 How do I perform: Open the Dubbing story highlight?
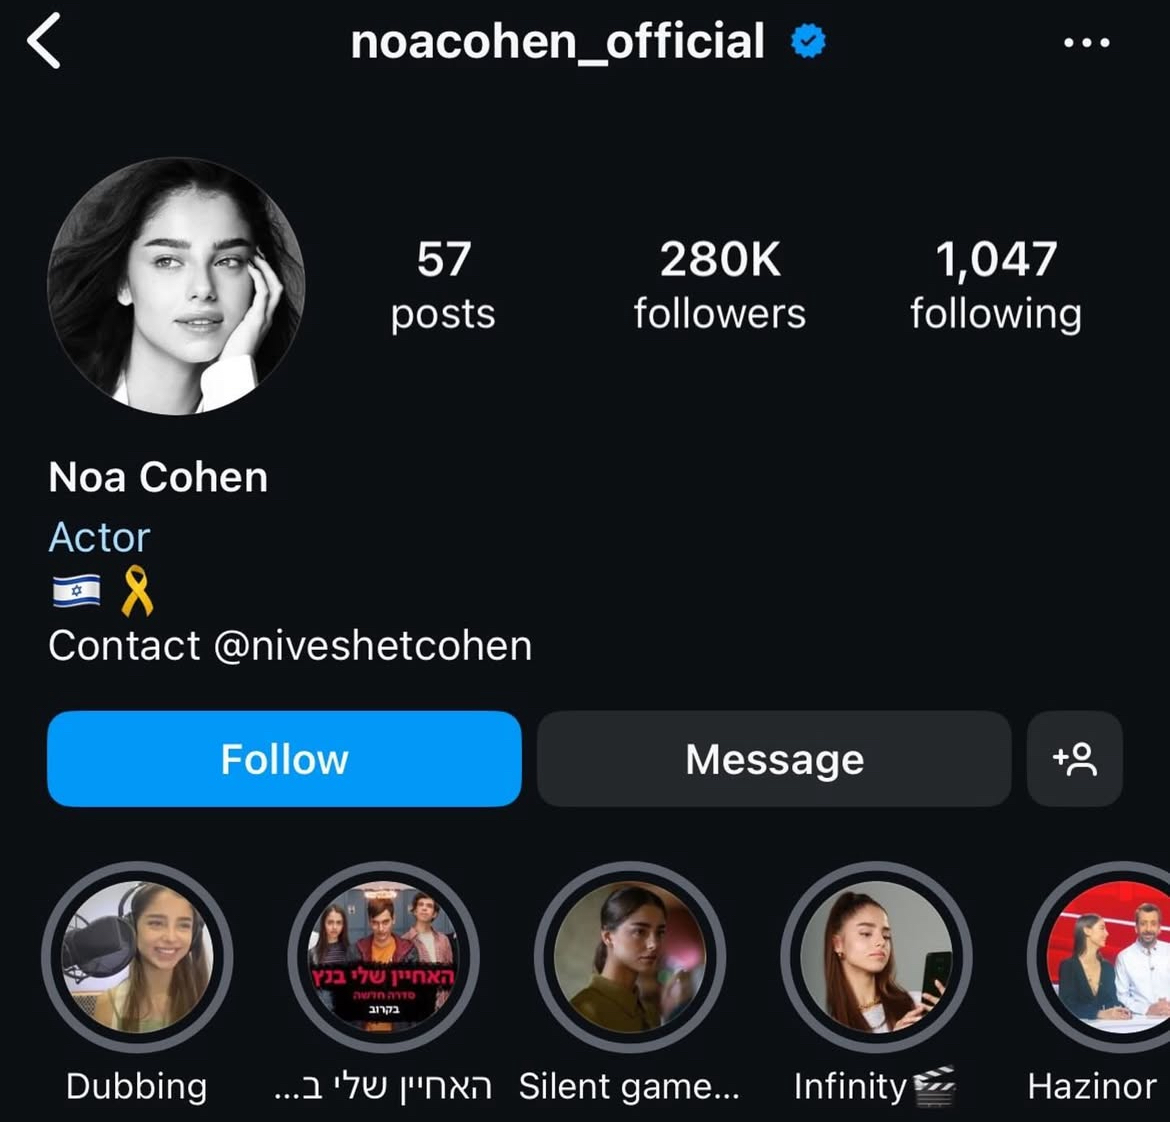click(x=137, y=957)
